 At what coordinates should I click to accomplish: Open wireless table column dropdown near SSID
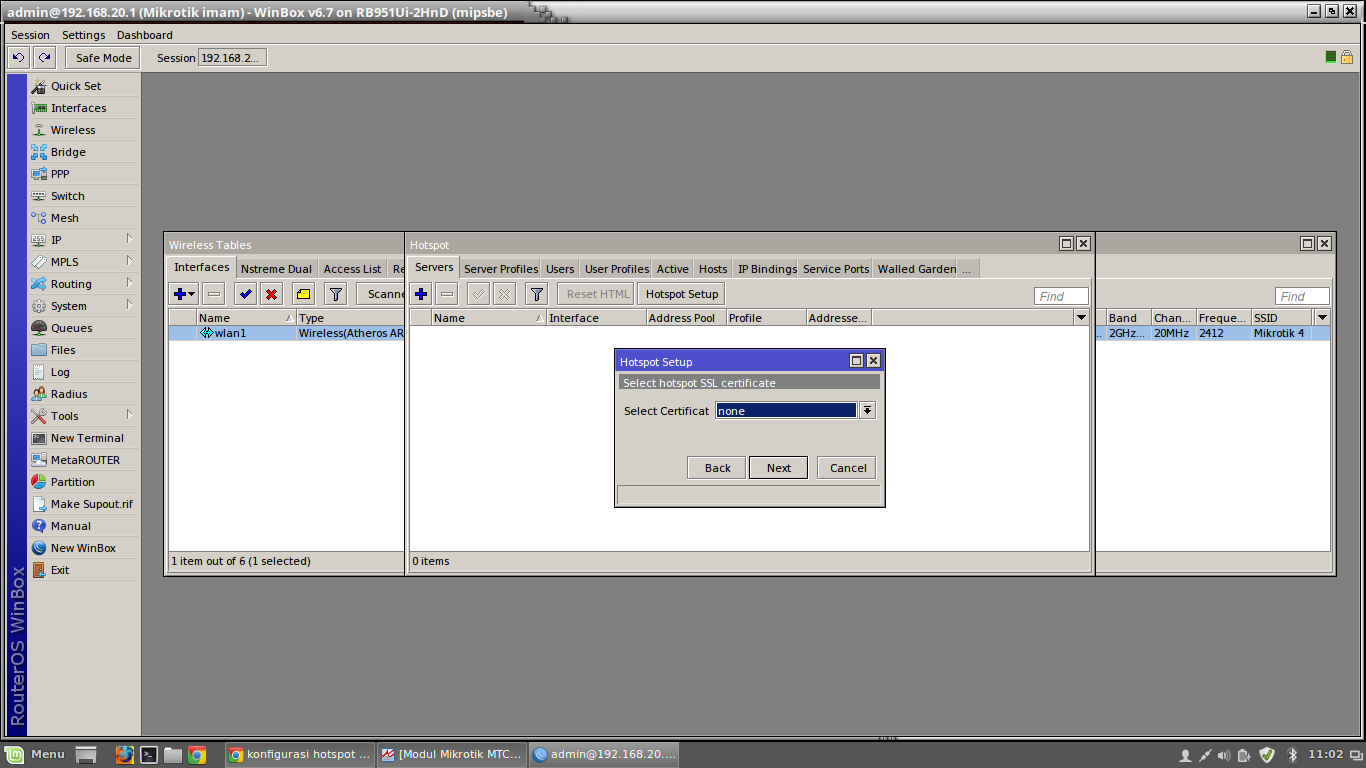(1322, 318)
